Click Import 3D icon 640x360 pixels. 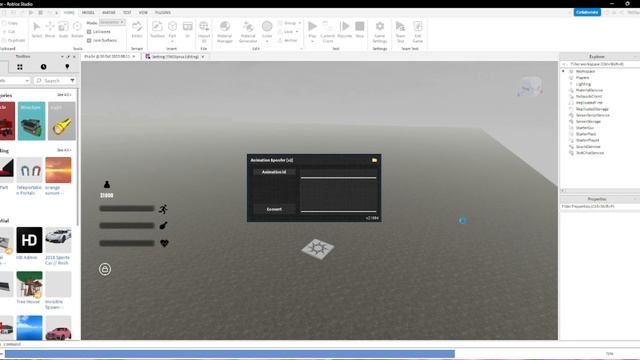204,31
